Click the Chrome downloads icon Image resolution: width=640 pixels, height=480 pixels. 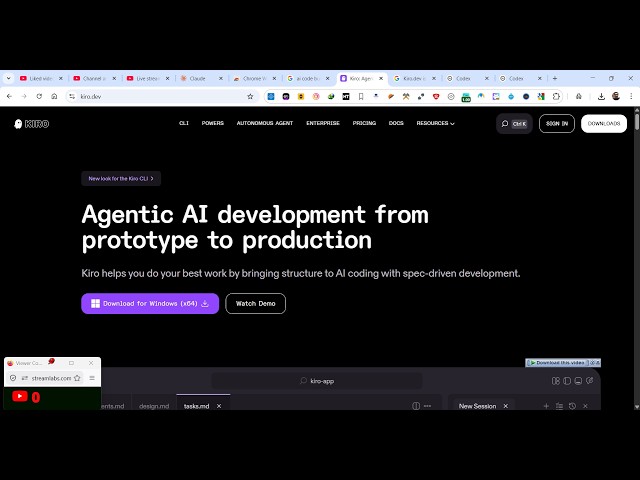601,97
